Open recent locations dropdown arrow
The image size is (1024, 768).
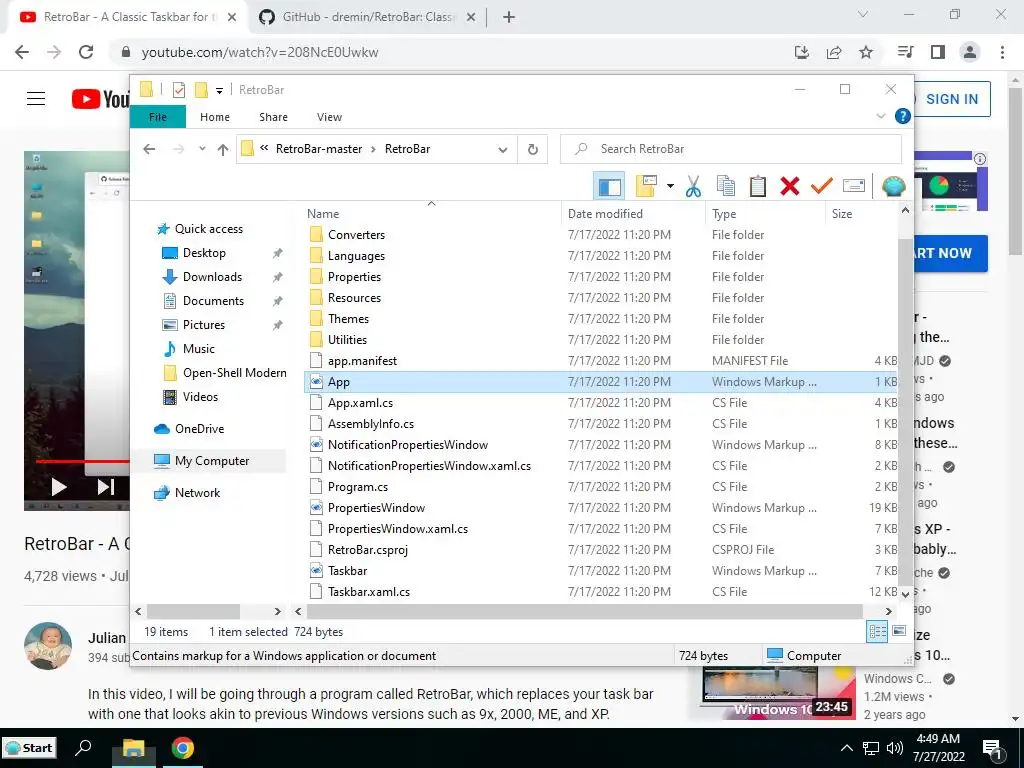tap(202, 149)
